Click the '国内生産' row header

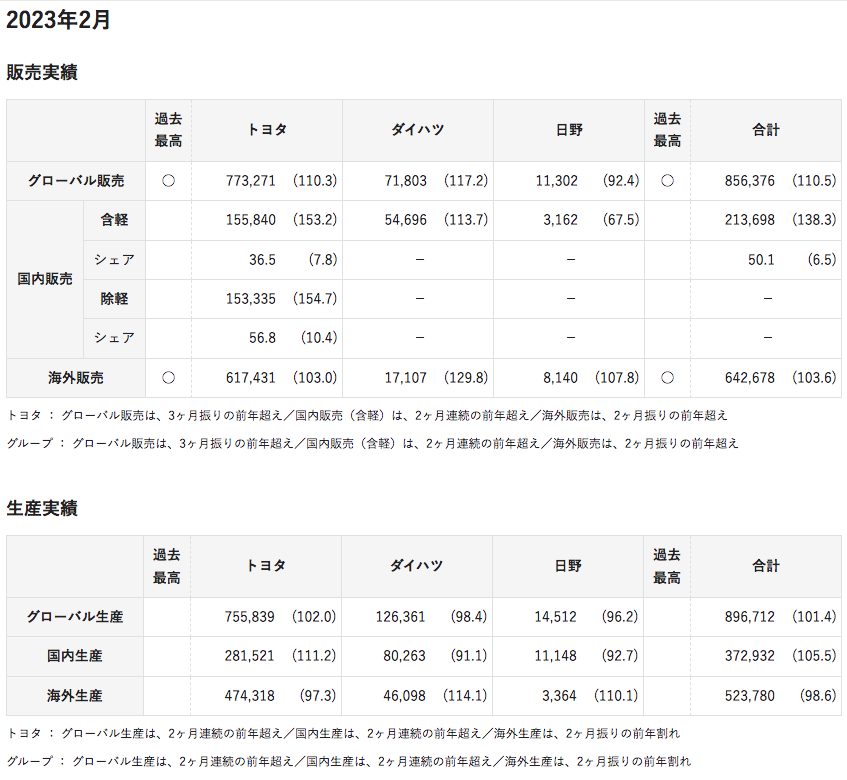coord(75,656)
